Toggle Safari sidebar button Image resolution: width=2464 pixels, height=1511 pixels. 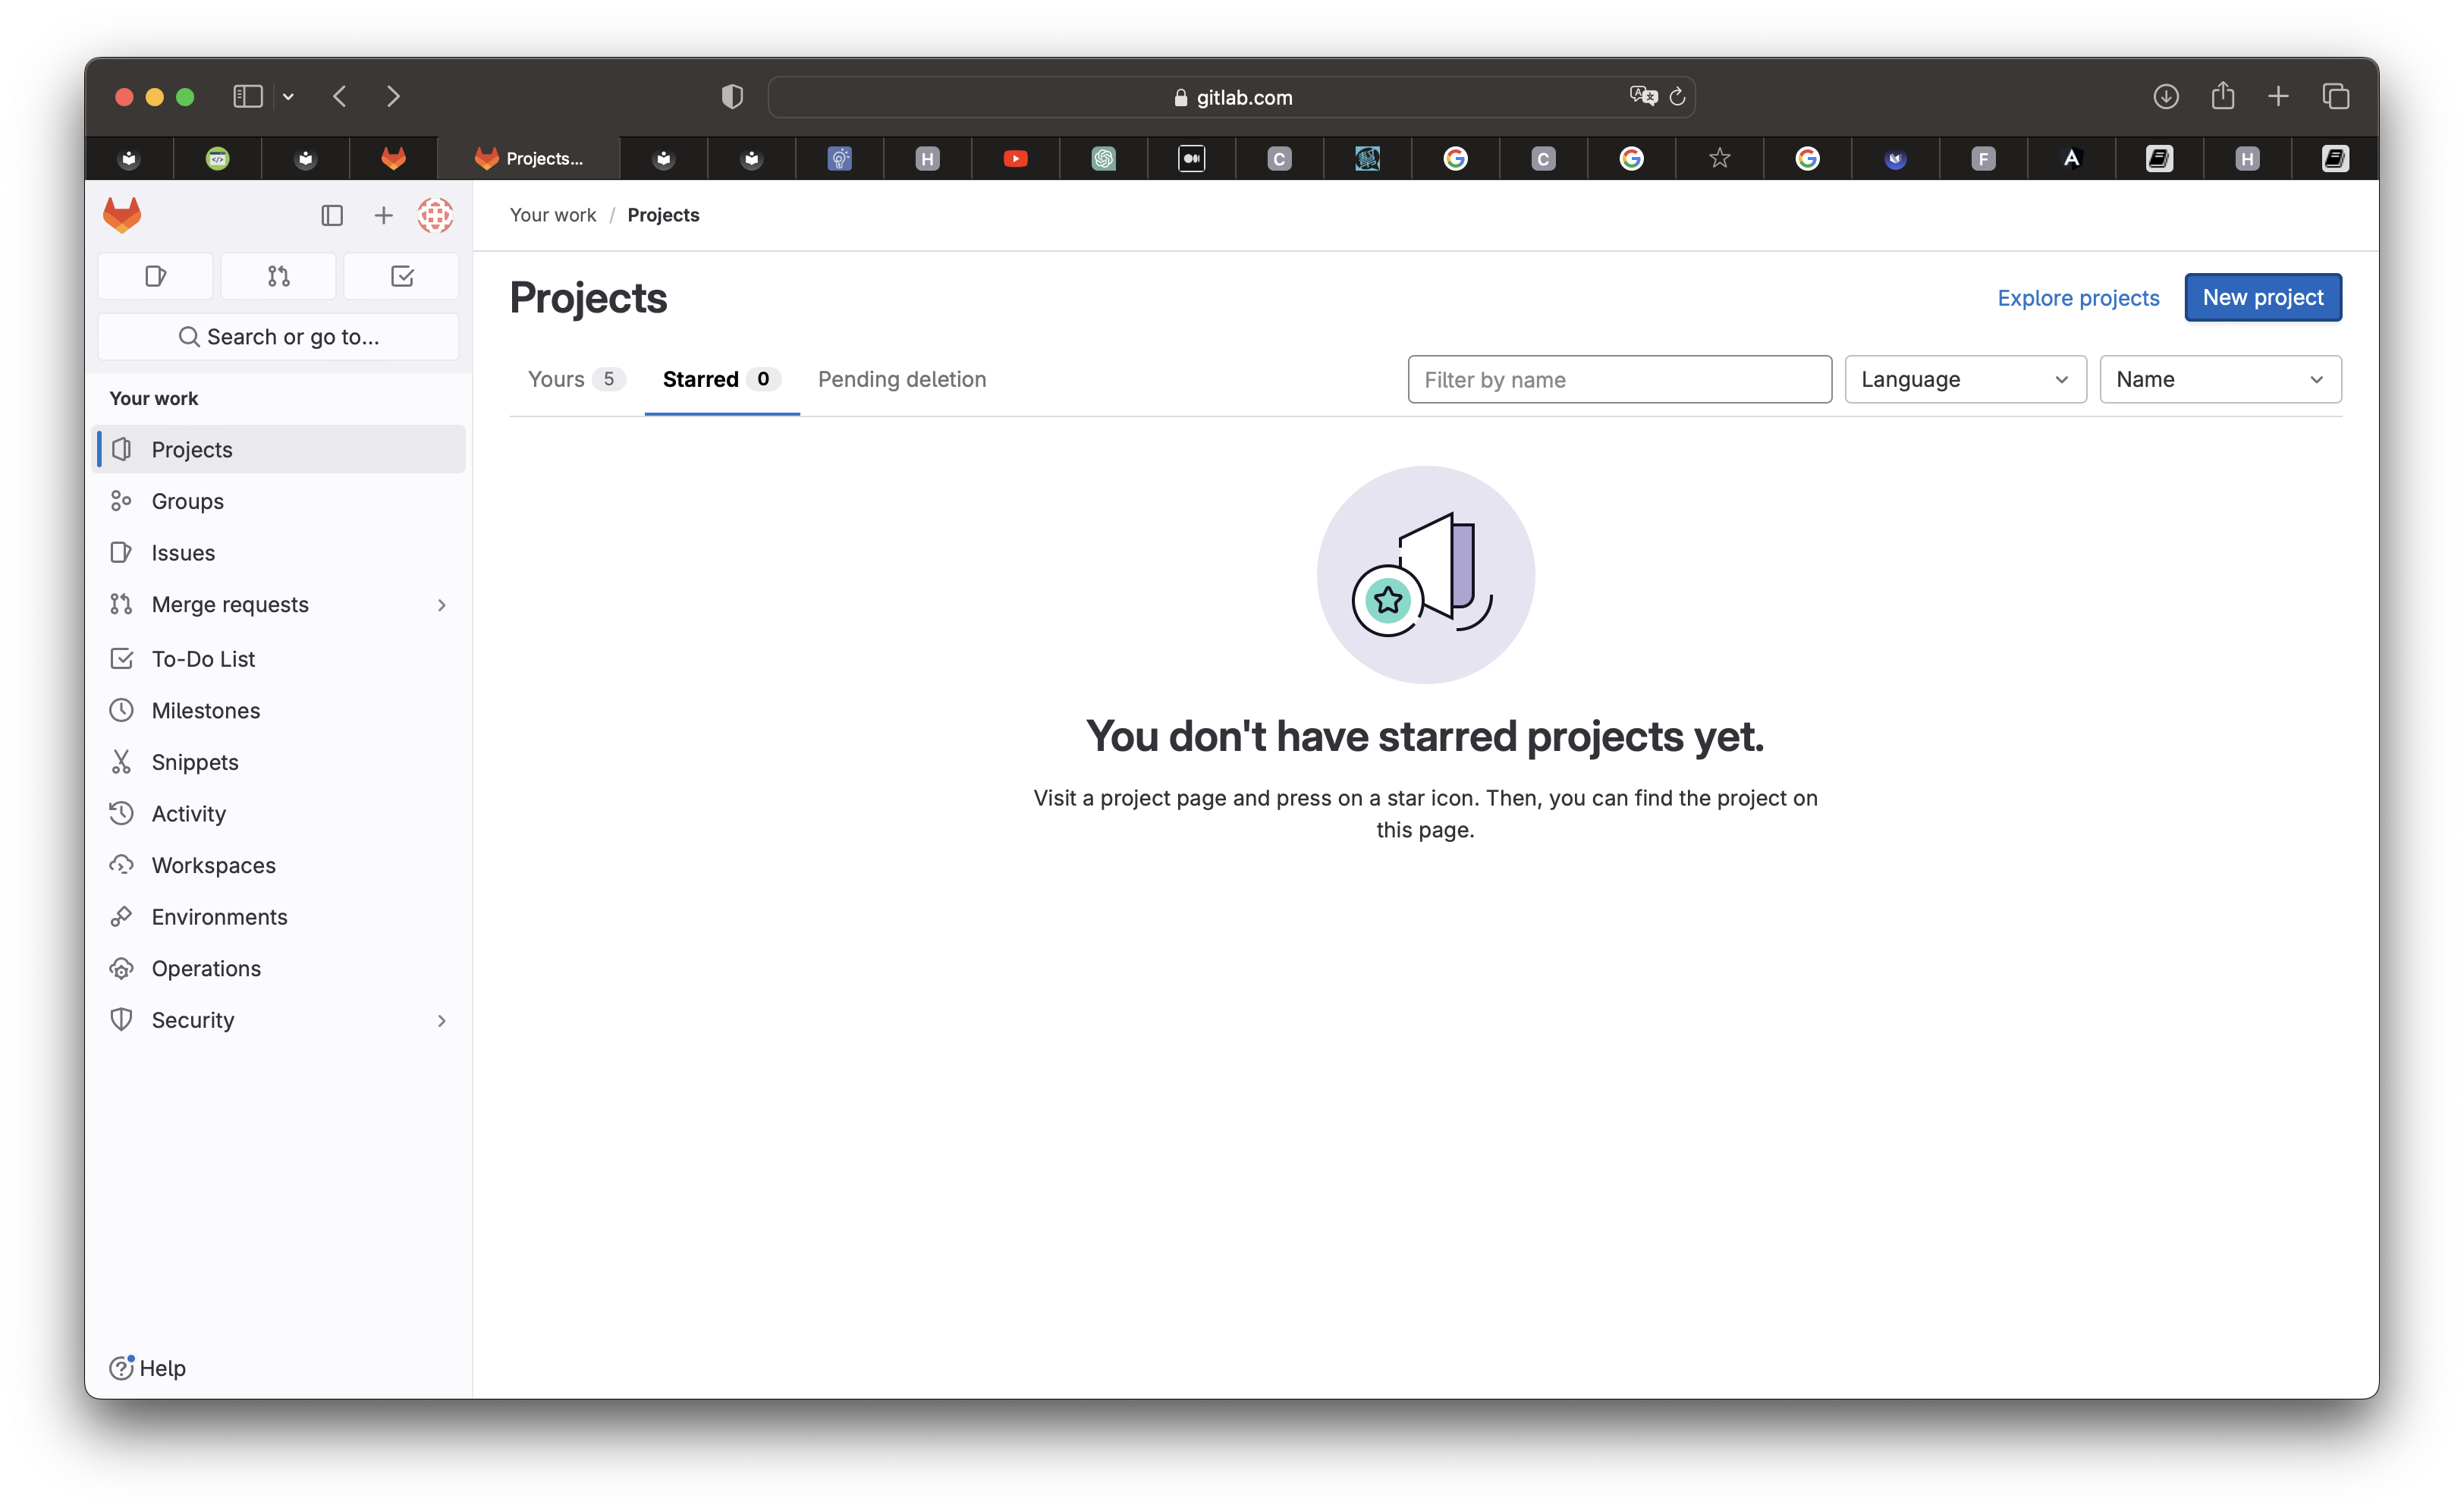(x=247, y=97)
